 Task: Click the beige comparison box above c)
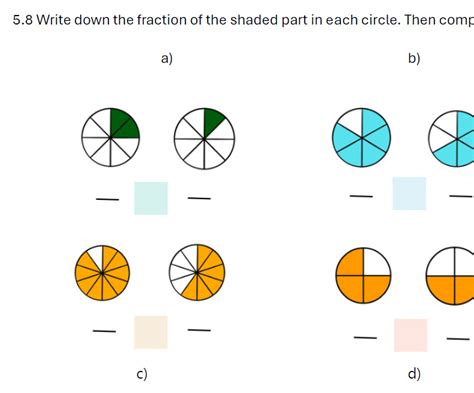point(151,332)
